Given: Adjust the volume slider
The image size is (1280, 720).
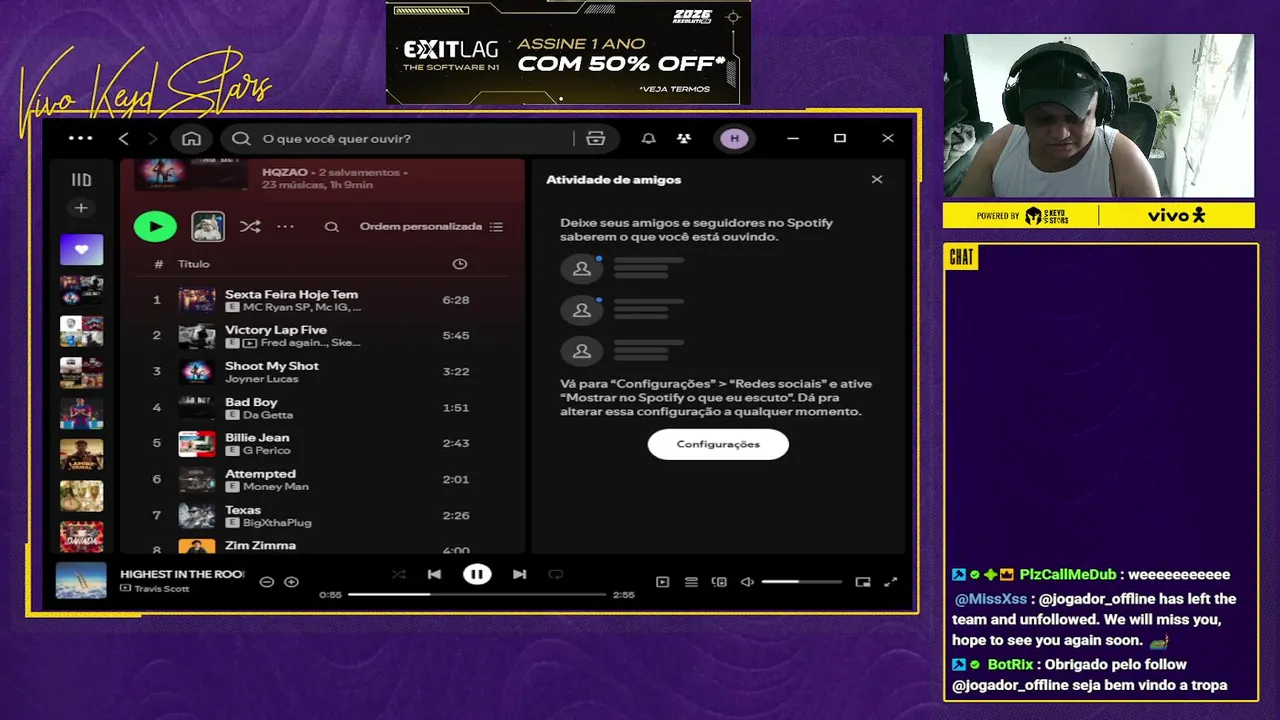Looking at the screenshot, I should tap(801, 582).
